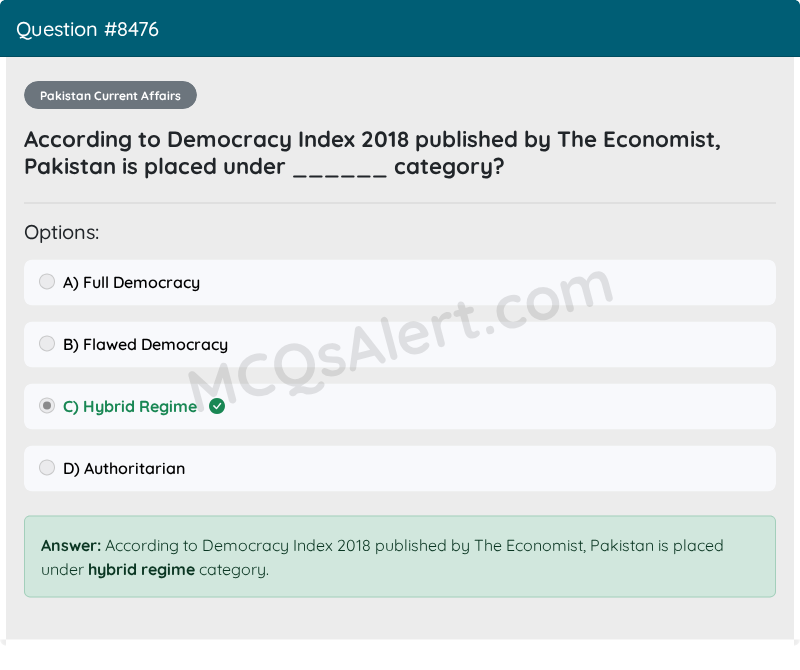This screenshot has height=670, width=800.
Task: Click the "D) Authoritarian" option text
Action: point(124,468)
